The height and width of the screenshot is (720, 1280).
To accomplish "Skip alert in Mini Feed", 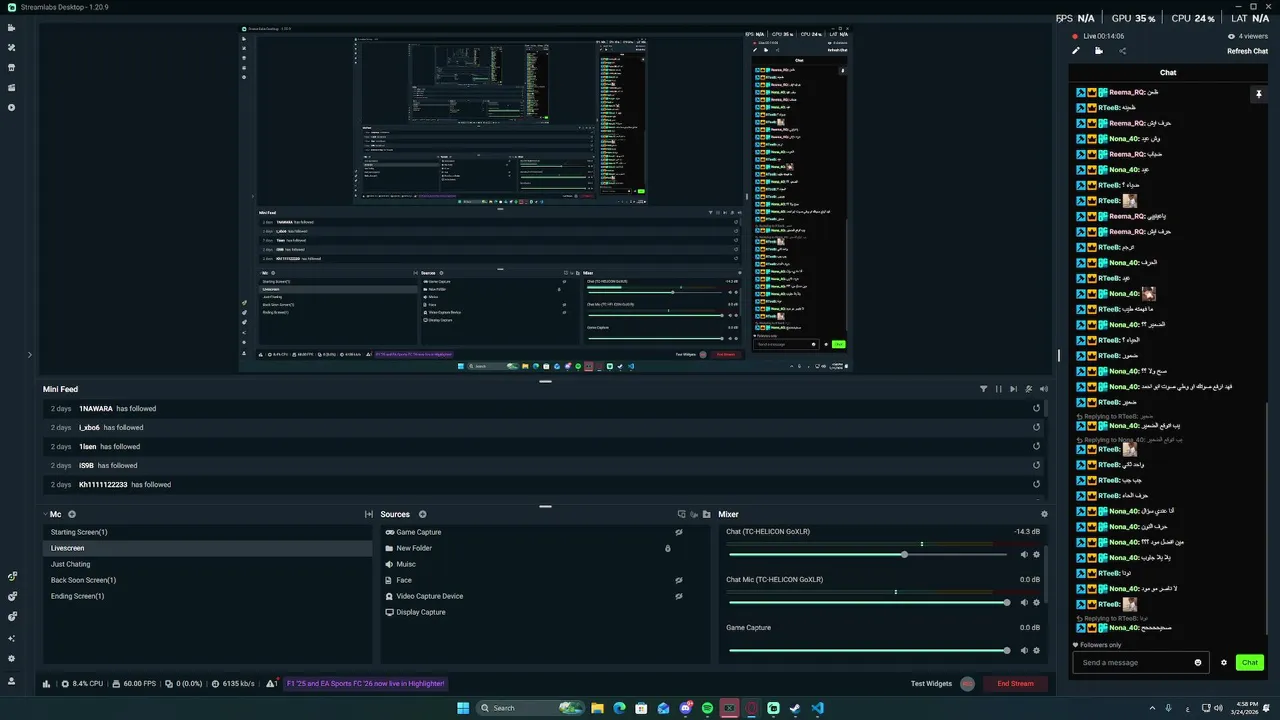I will (x=1013, y=389).
